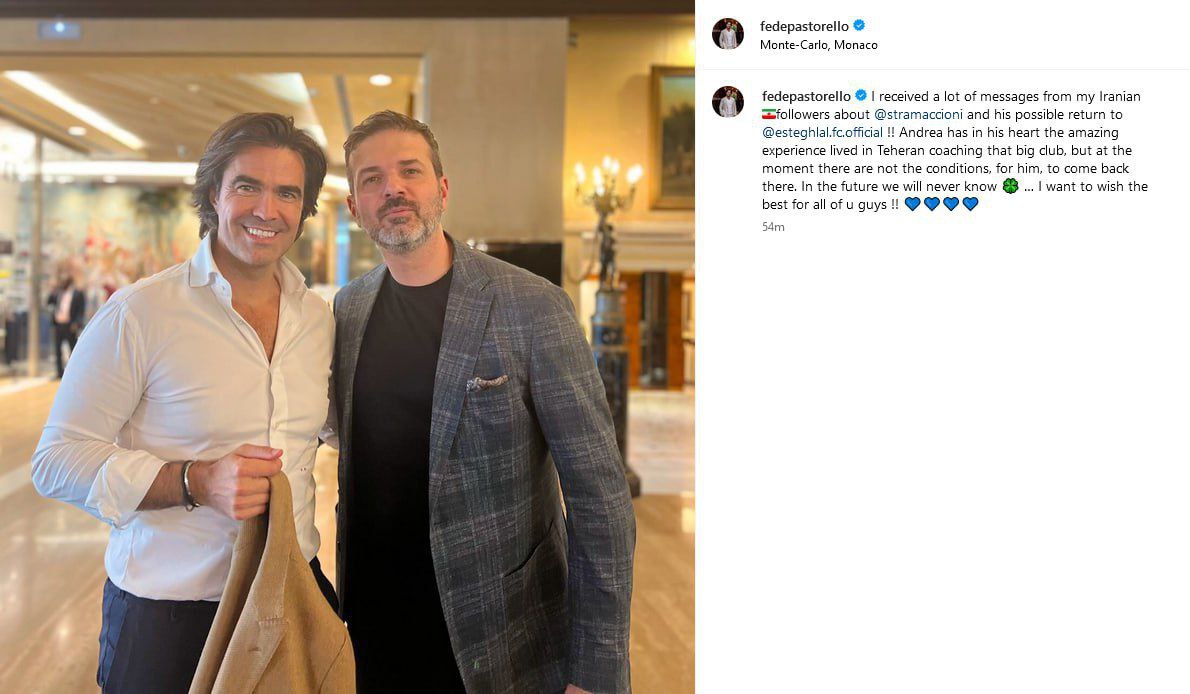1190x694 pixels.
Task: Click the framed painting on the wall
Action: tap(673, 136)
